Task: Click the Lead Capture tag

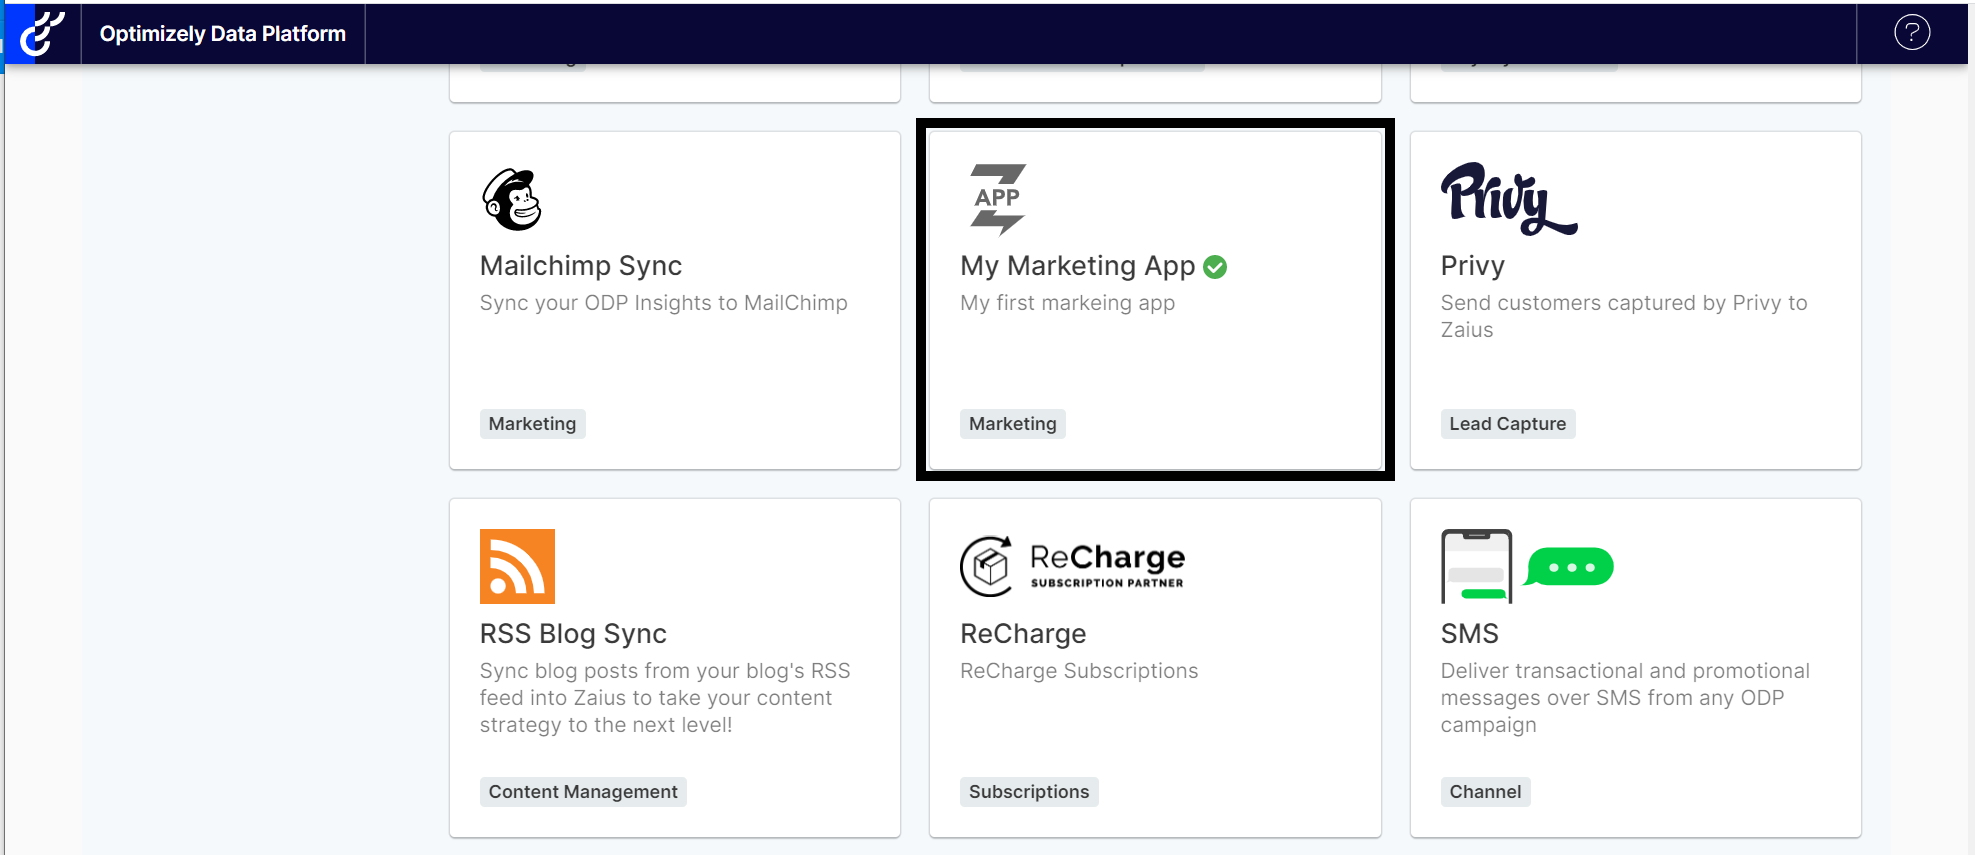Action: (1508, 424)
